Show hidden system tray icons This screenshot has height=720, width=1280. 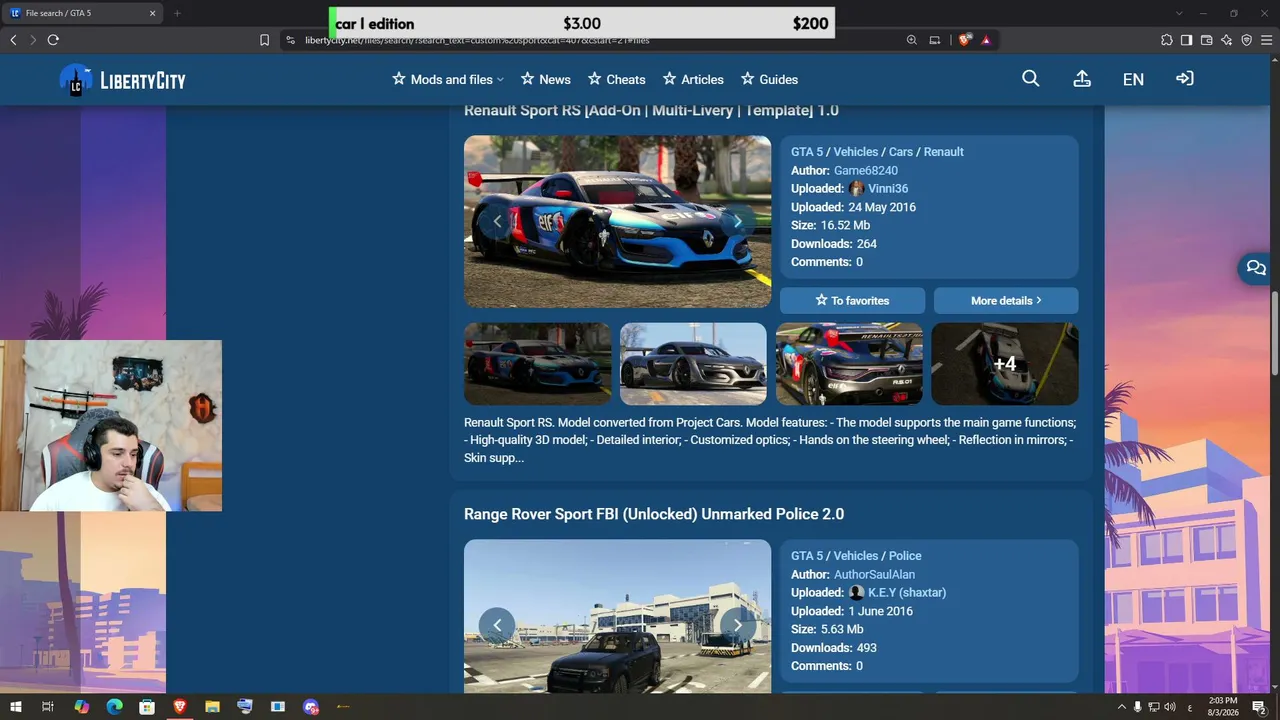1121,707
